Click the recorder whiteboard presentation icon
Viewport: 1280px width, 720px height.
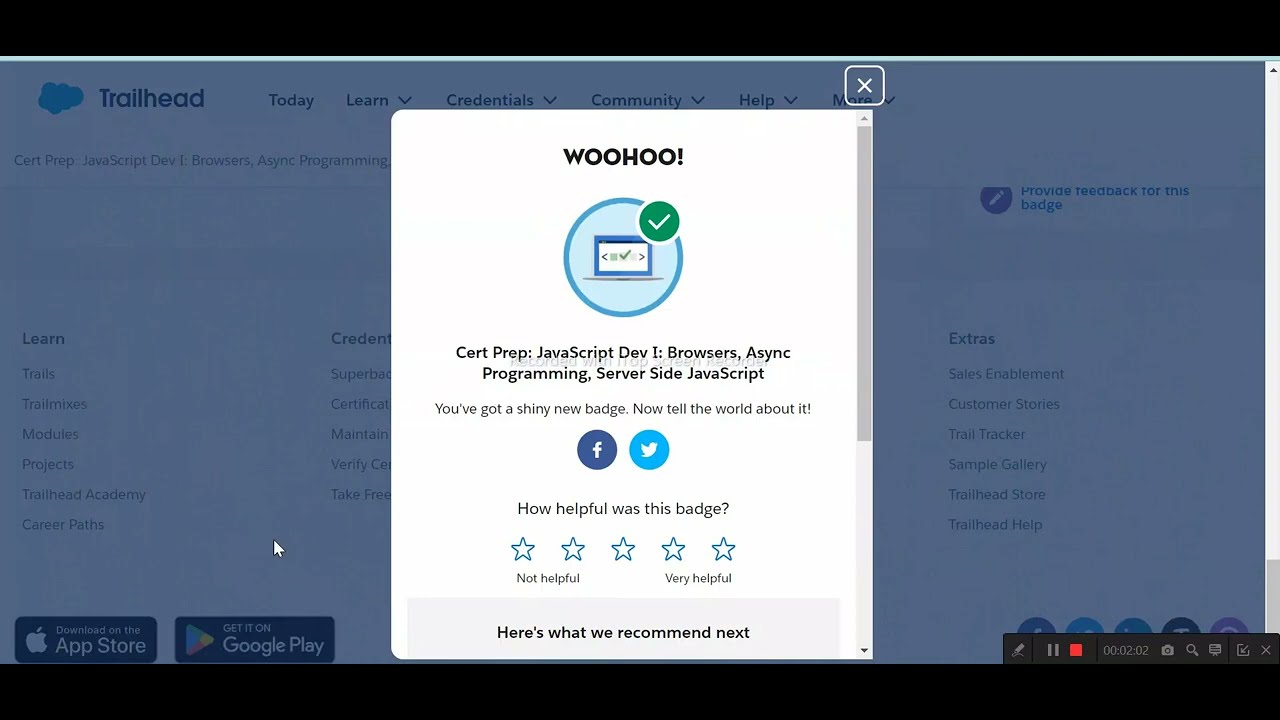coord(1215,650)
